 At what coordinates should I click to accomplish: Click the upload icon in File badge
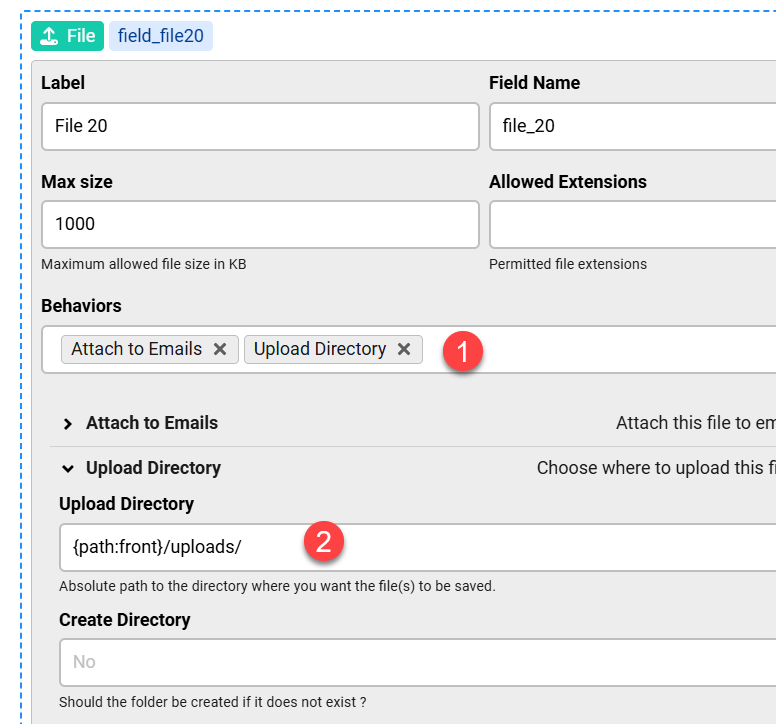49,36
